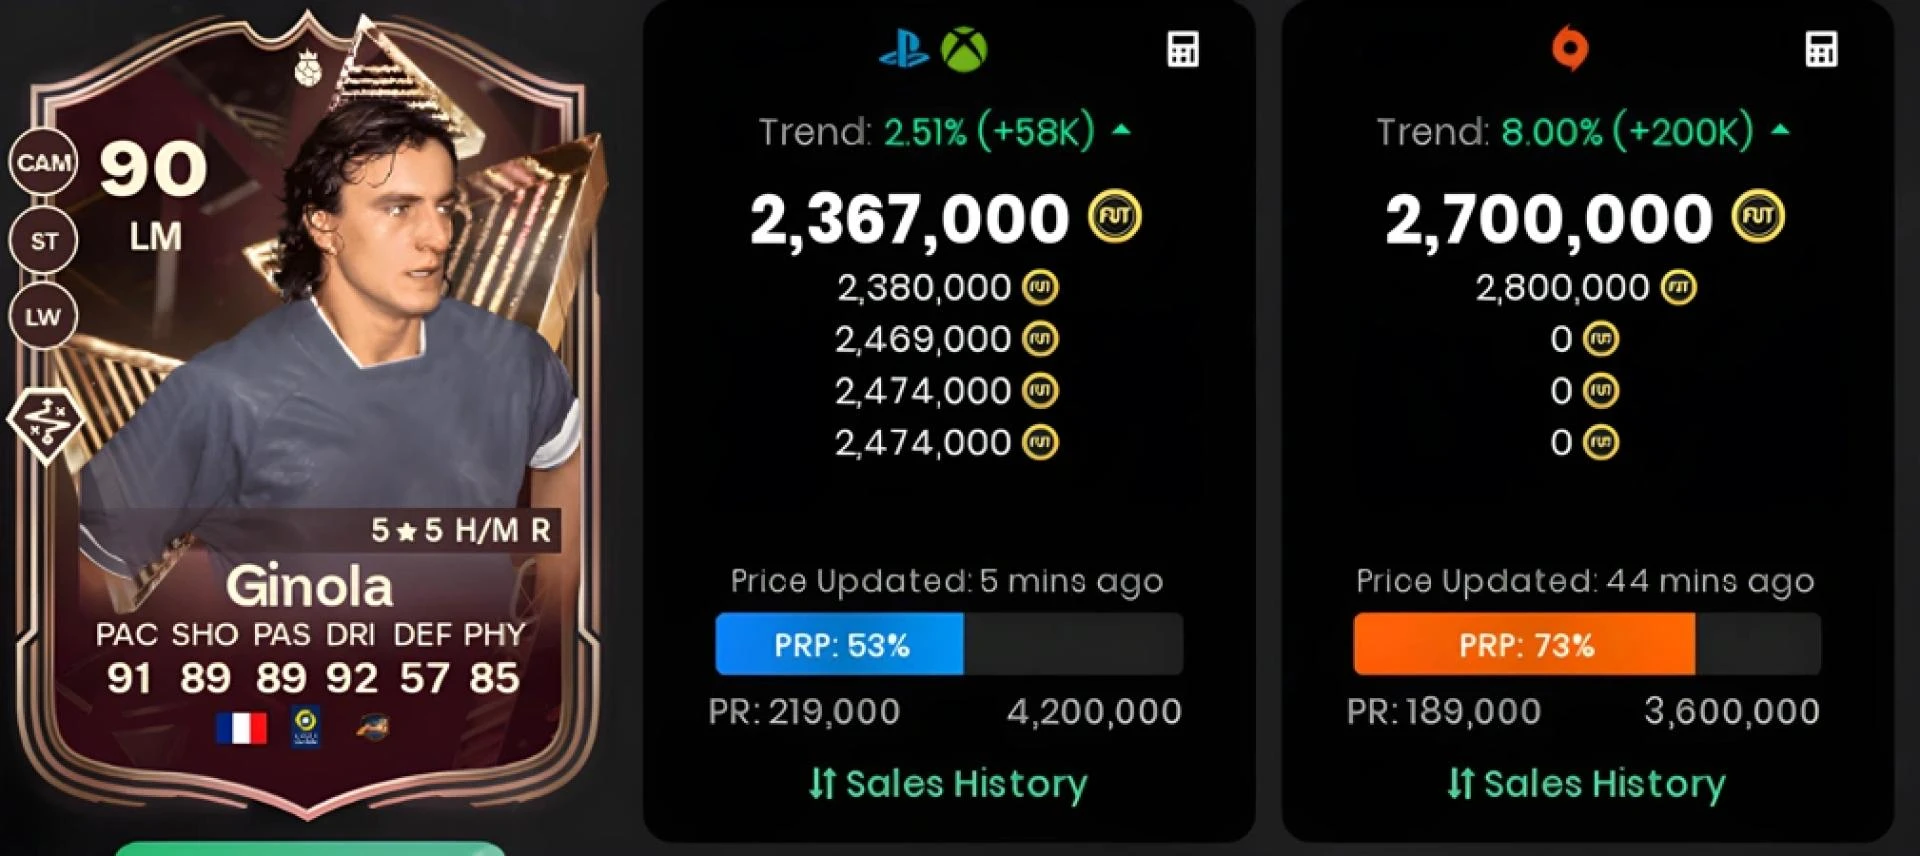This screenshot has width=1920, height=856.
Task: Expand the console trend up arrow
Action: pos(1122,129)
